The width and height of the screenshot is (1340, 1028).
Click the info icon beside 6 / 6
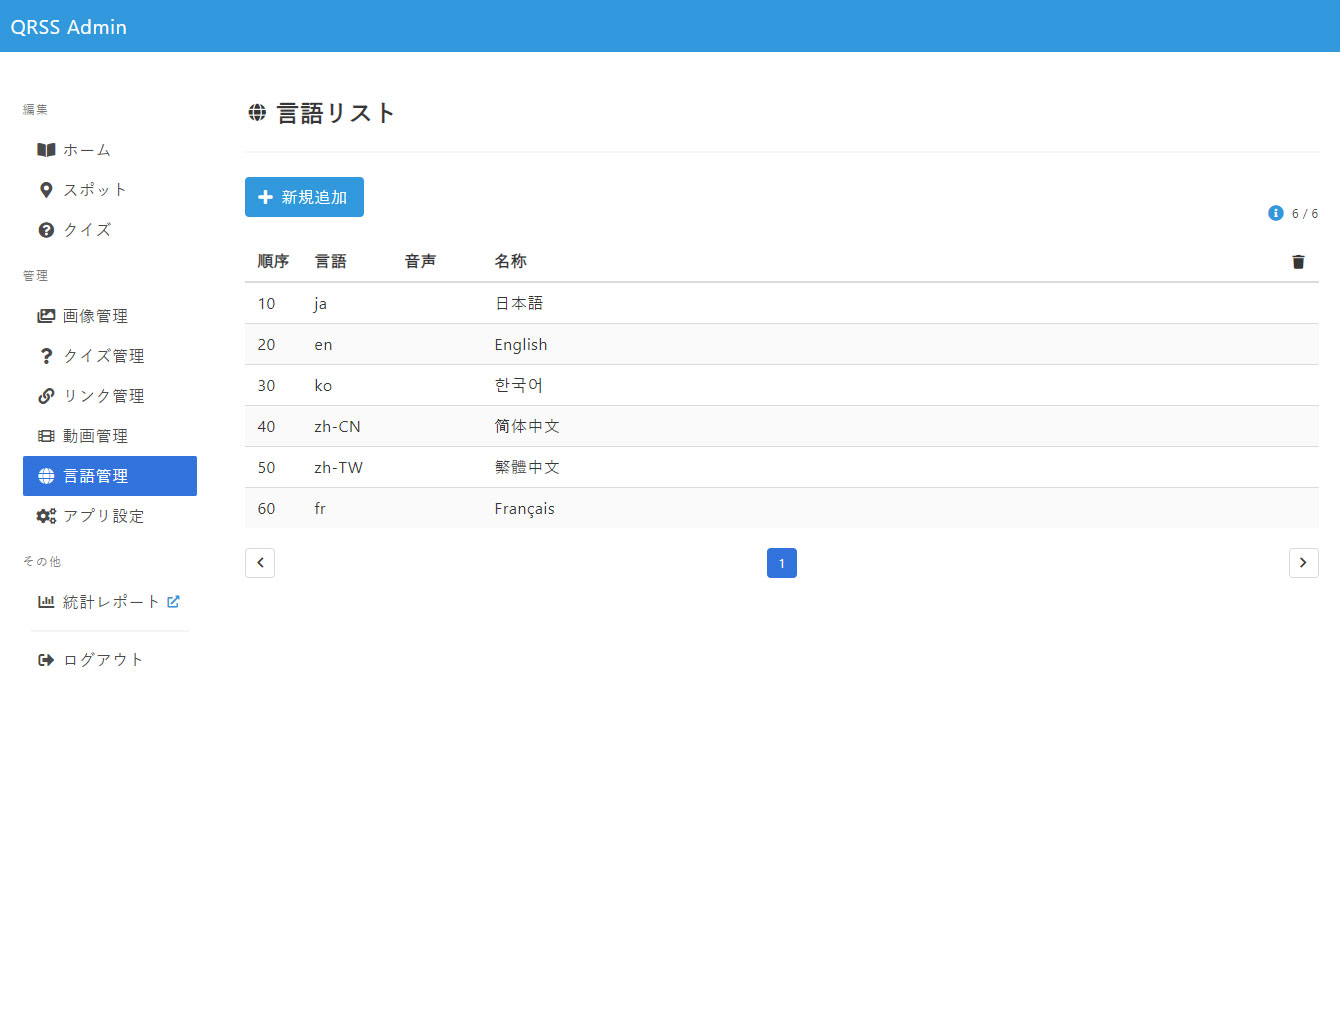click(1275, 213)
